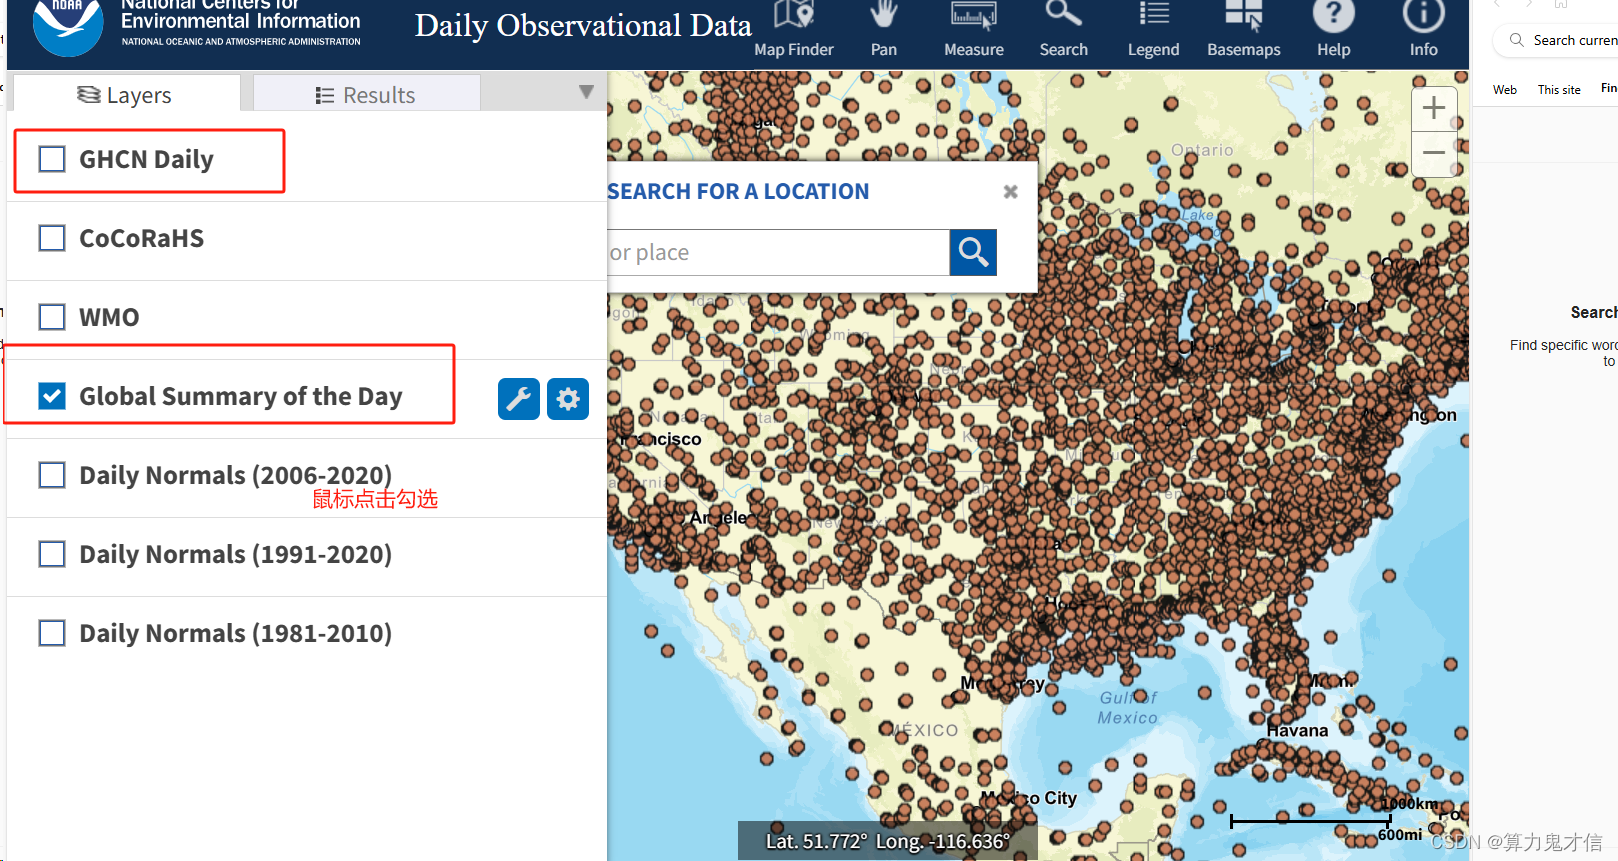
Task: Click the GHCN Daily layer label
Action: (146, 159)
